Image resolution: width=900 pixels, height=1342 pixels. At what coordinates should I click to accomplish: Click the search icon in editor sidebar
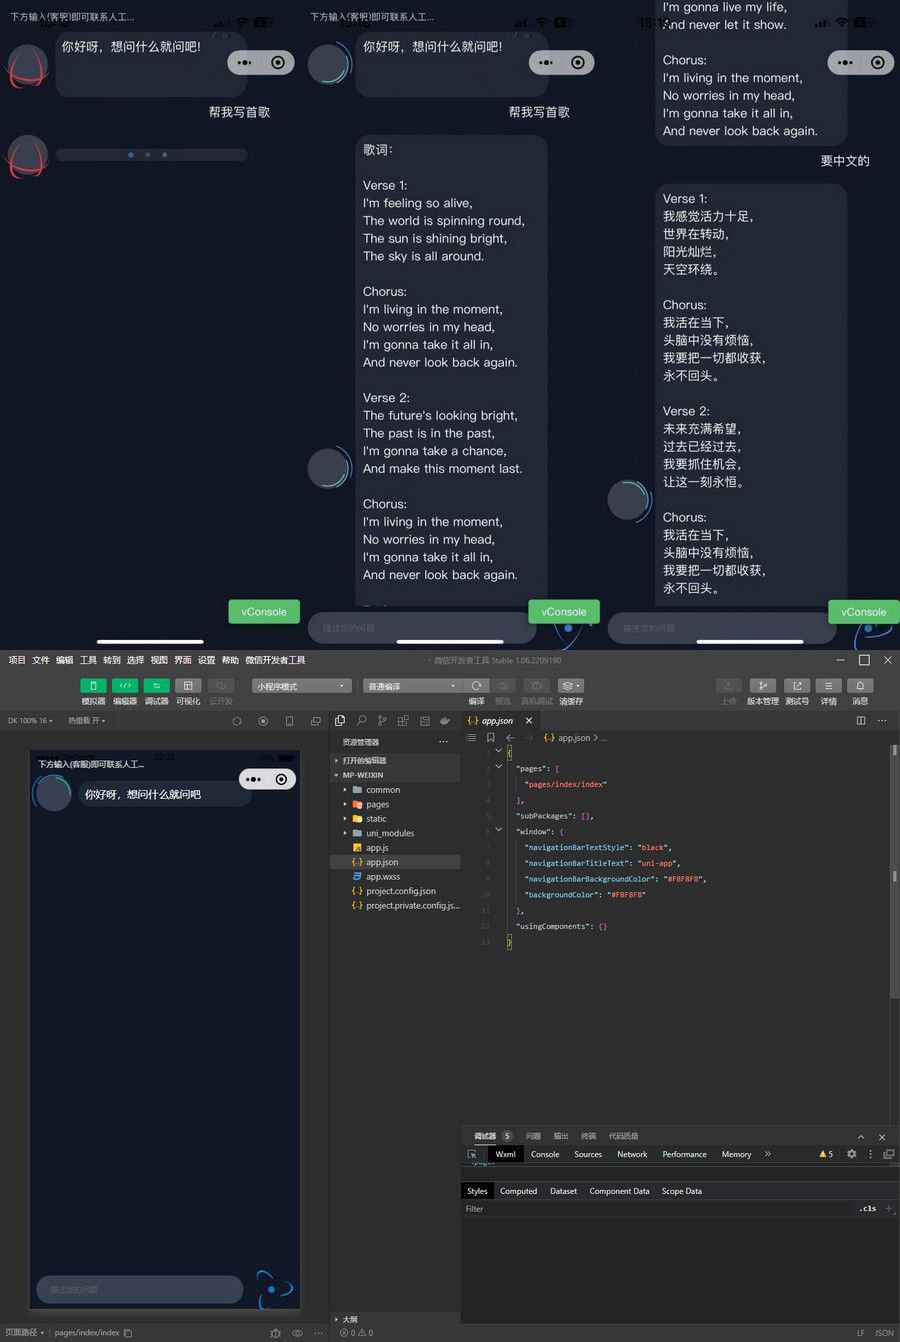pos(361,721)
